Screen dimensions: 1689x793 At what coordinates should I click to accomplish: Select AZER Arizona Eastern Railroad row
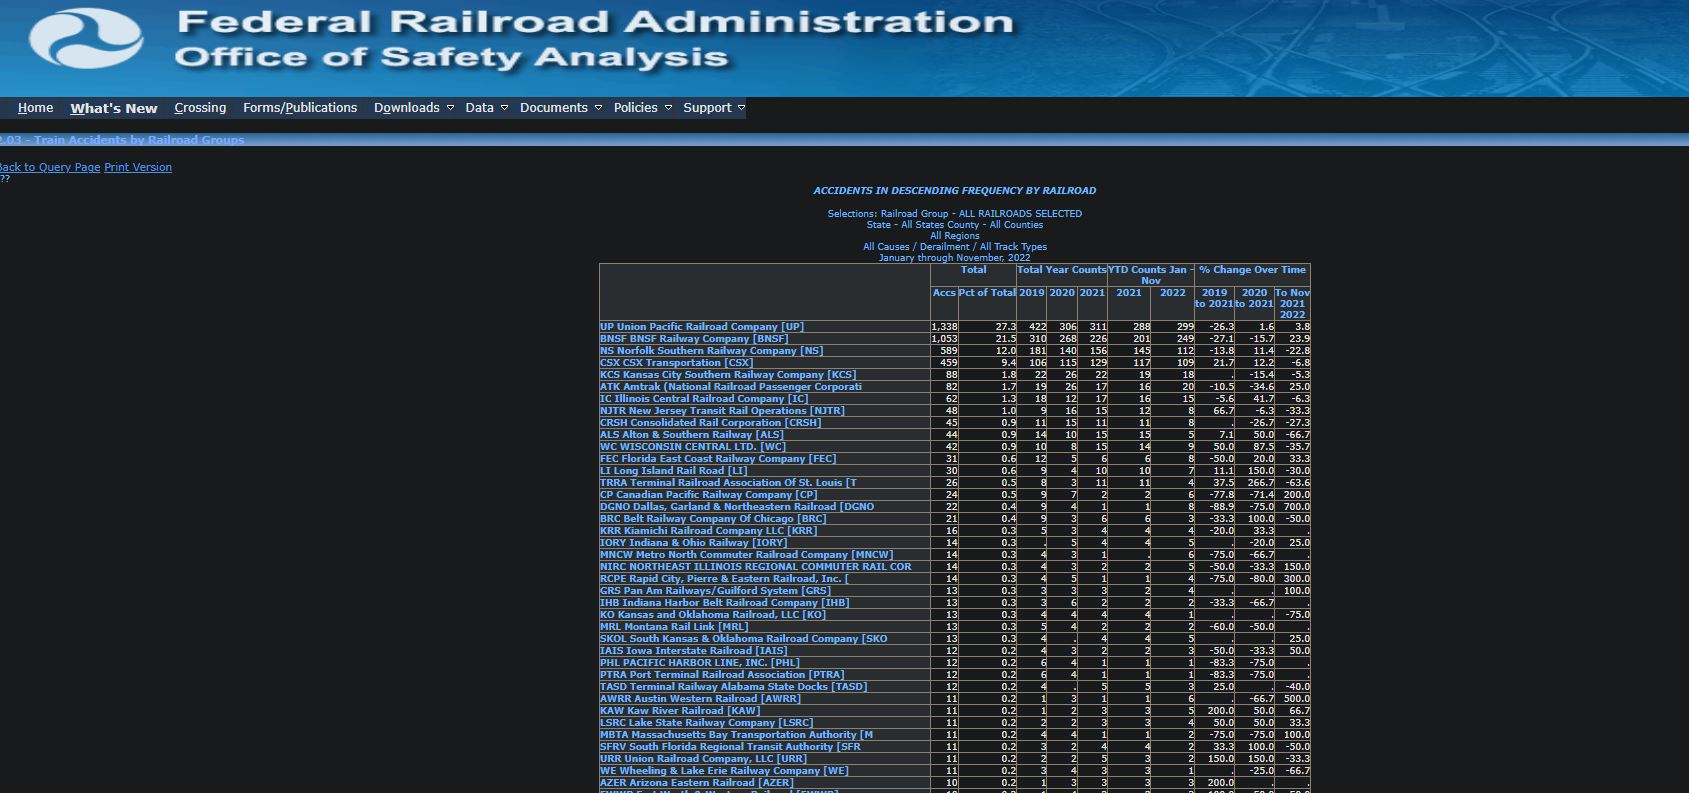coord(697,783)
